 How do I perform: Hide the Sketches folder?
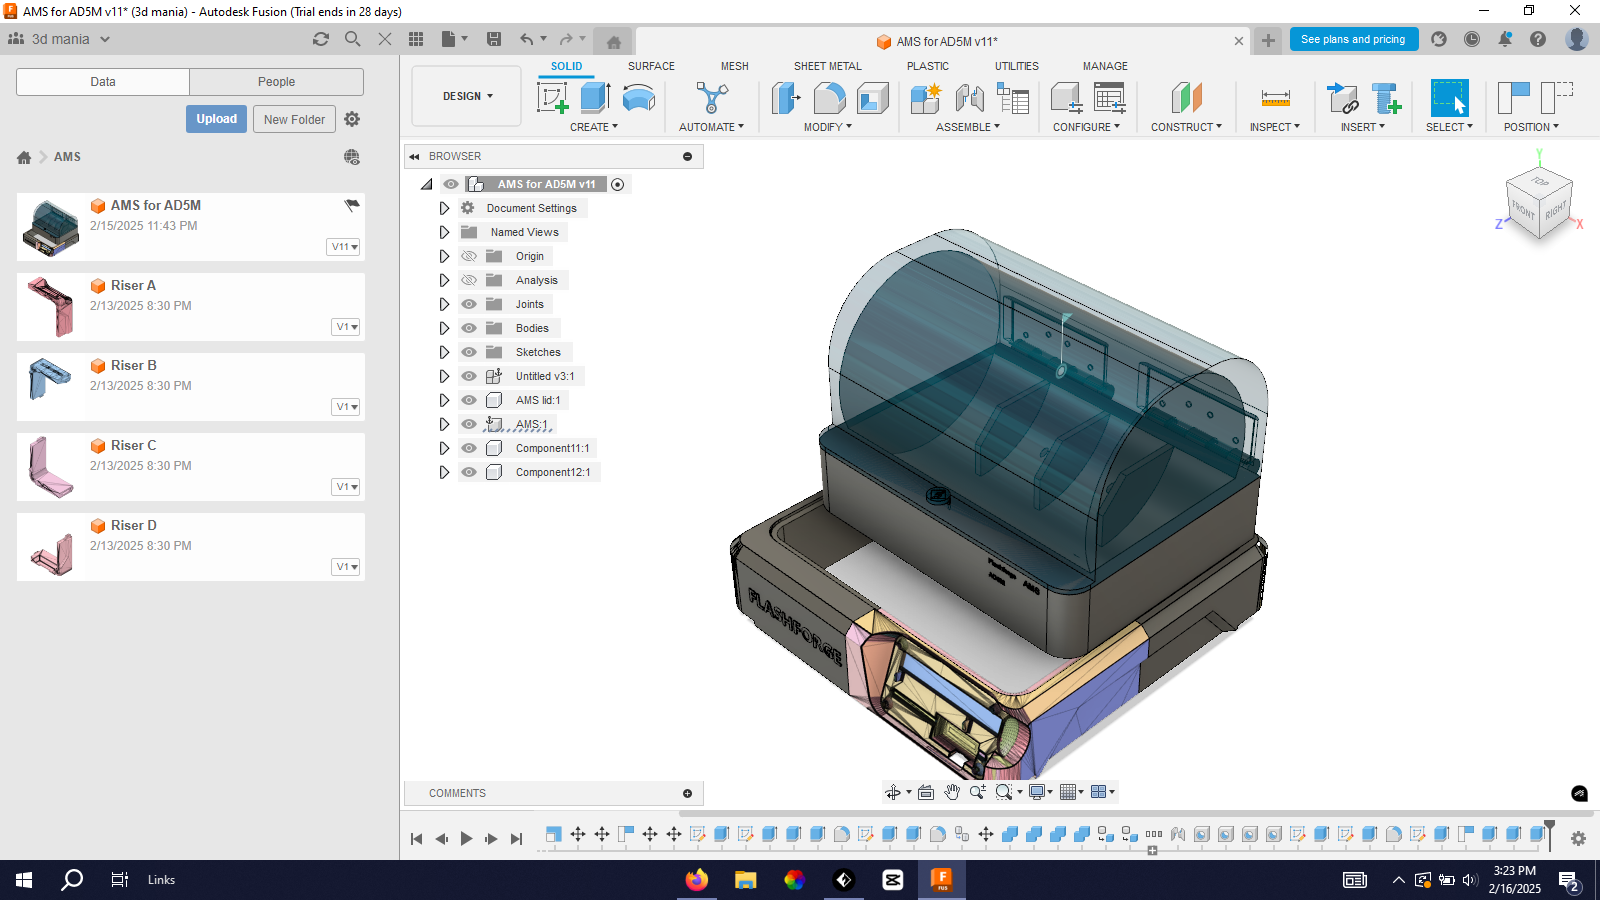click(469, 352)
